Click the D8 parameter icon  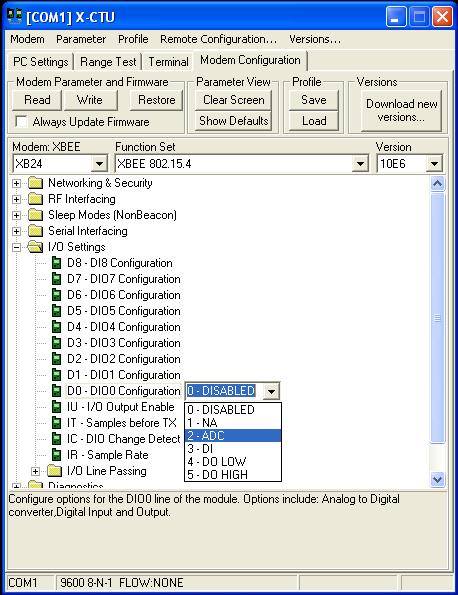tap(57, 263)
